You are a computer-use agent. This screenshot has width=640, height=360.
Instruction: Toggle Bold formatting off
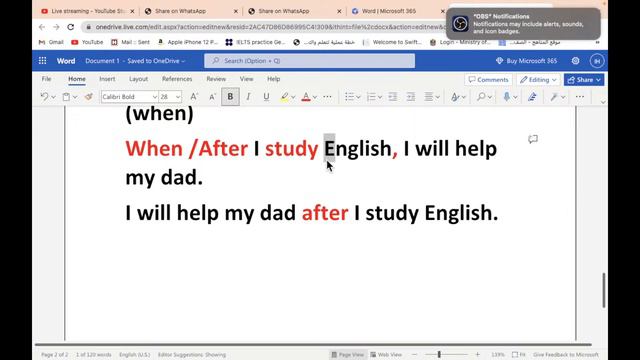click(230, 97)
